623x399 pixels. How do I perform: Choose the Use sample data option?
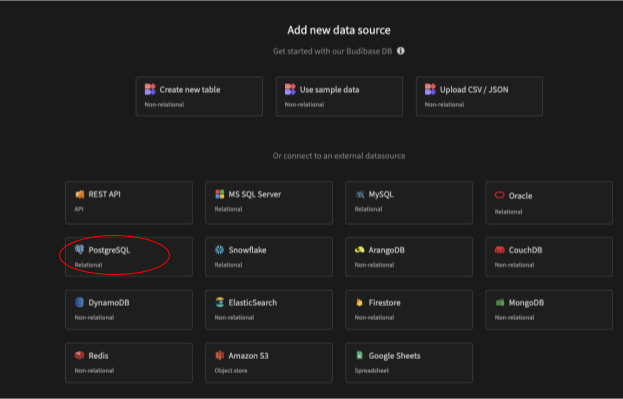tap(339, 97)
